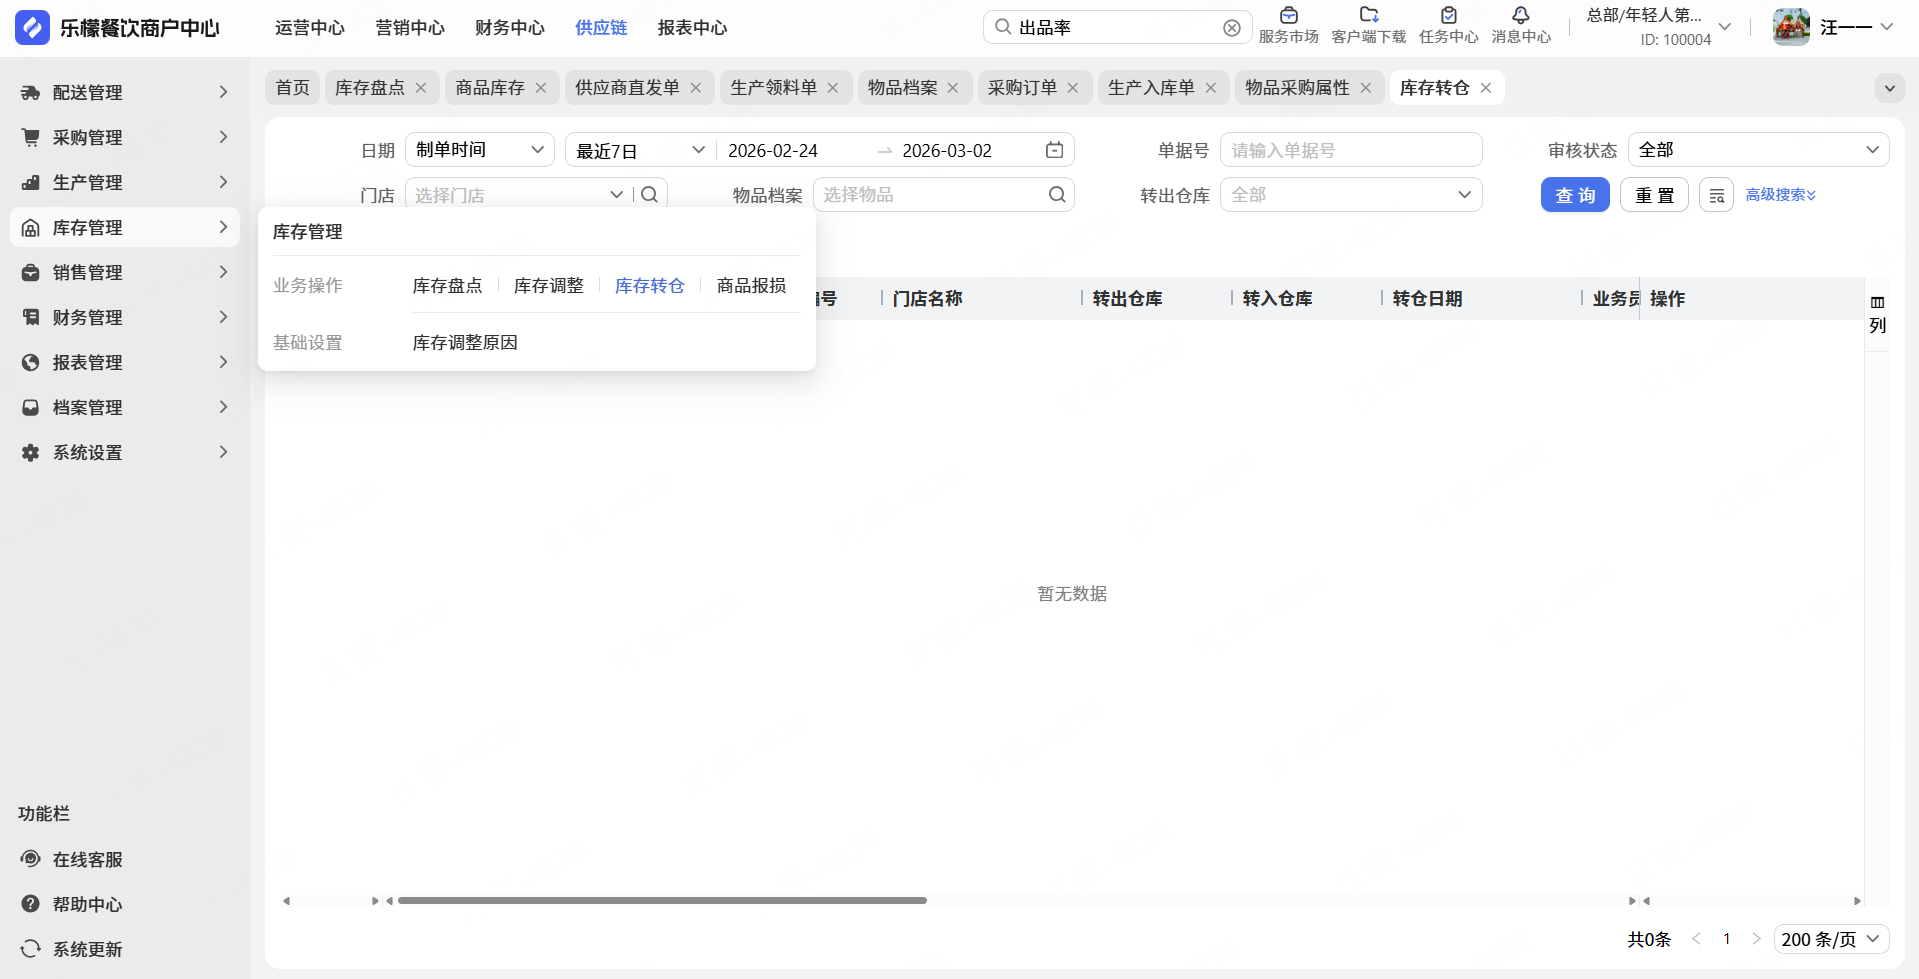The height and width of the screenshot is (979, 1919).
Task: Open the column settings 列 icon
Action: point(1877,314)
